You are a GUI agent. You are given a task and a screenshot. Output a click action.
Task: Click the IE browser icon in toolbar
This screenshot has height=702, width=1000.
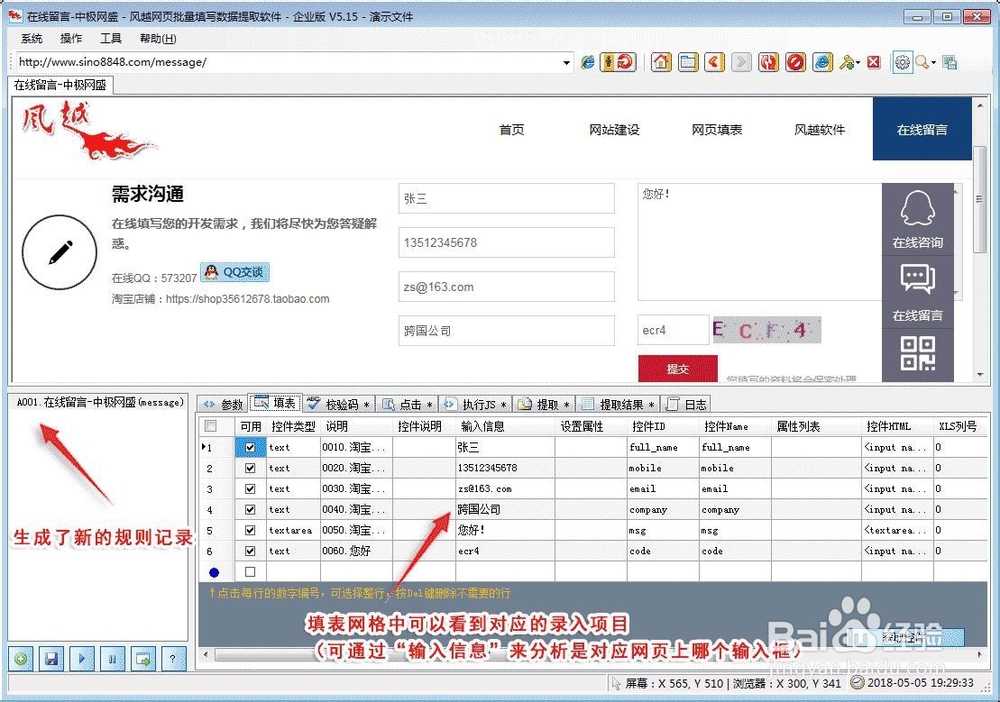823,62
